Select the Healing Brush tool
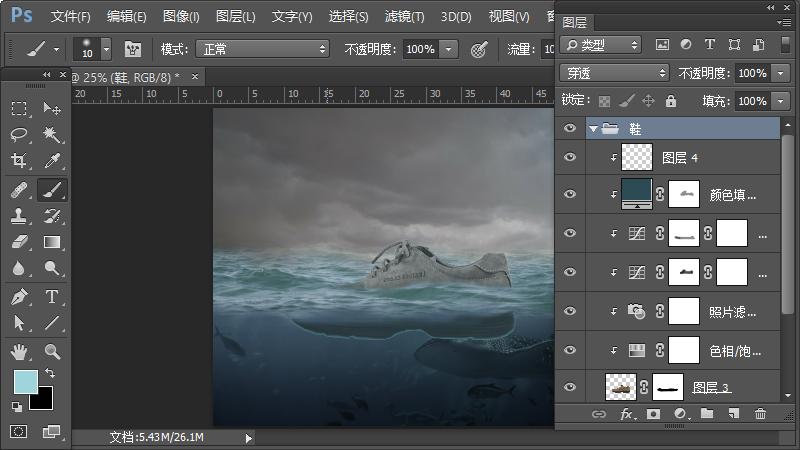 [19, 190]
